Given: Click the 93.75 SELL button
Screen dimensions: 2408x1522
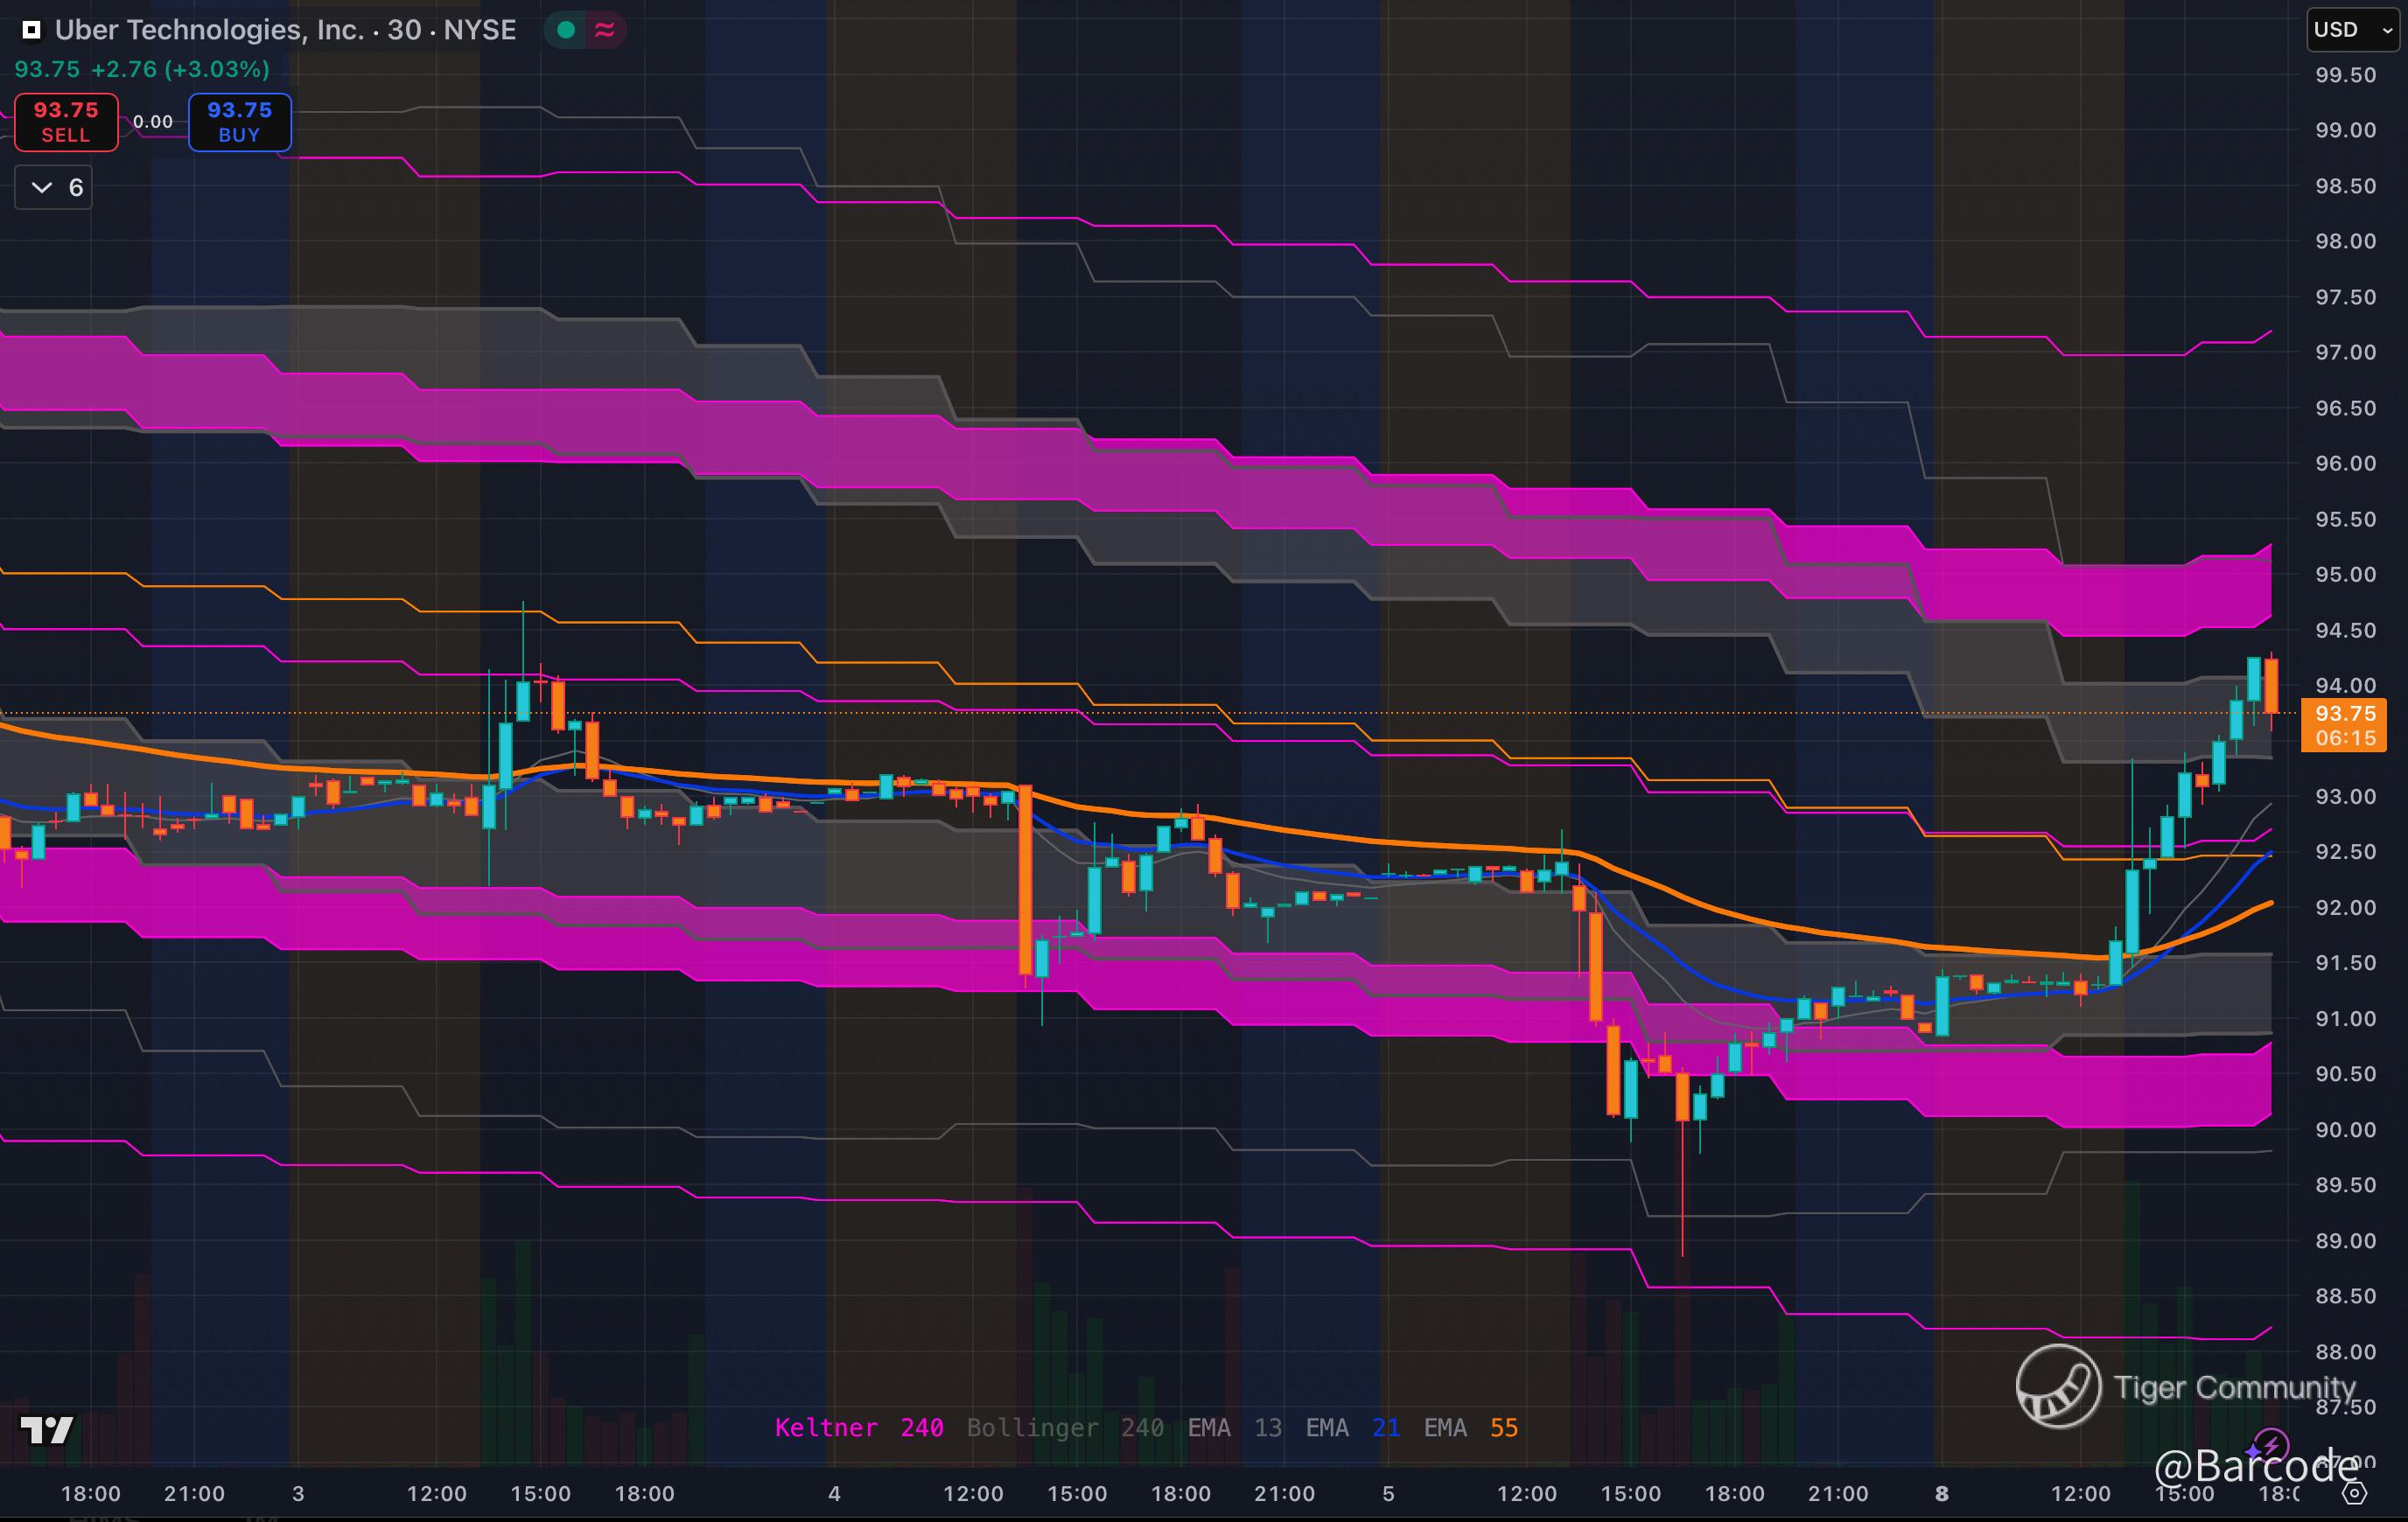Looking at the screenshot, I should pos(66,122).
